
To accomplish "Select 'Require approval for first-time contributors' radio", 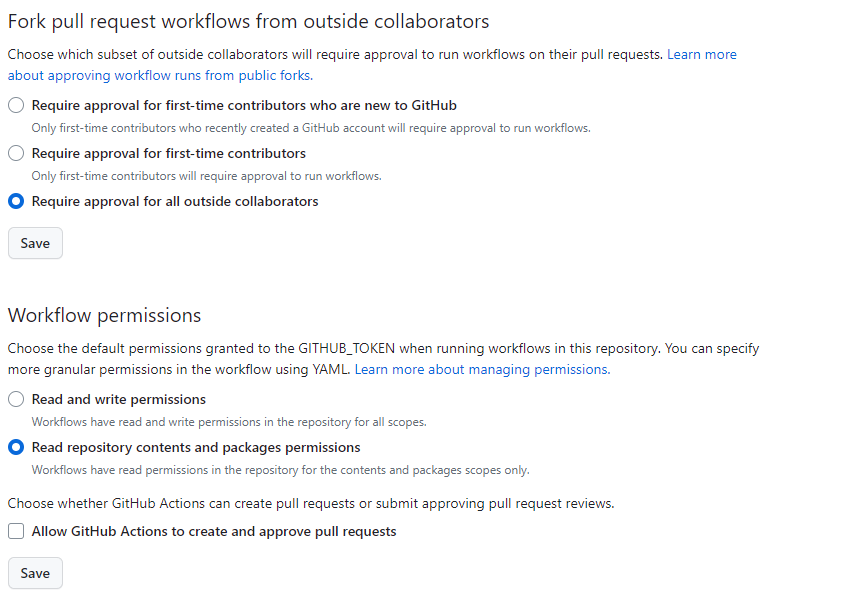I will point(16,153).
